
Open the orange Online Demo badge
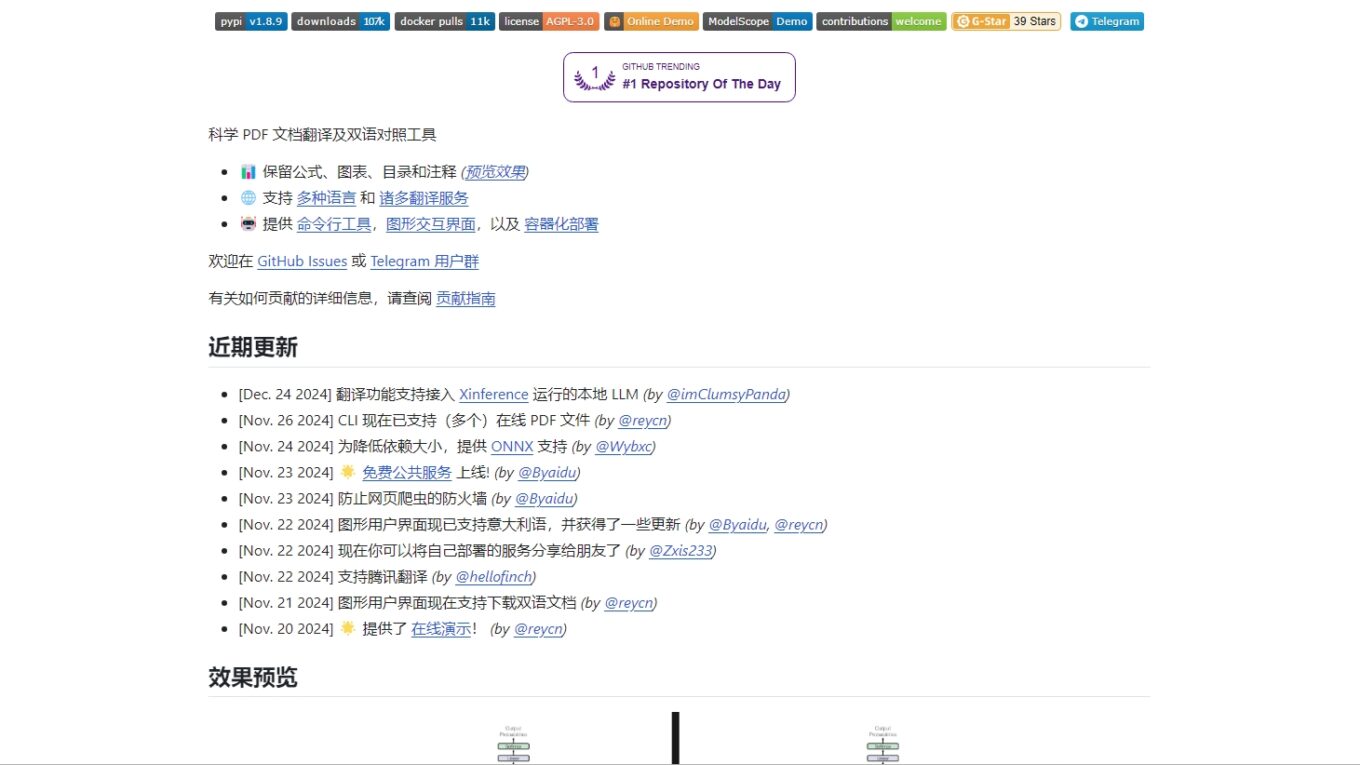coord(651,21)
